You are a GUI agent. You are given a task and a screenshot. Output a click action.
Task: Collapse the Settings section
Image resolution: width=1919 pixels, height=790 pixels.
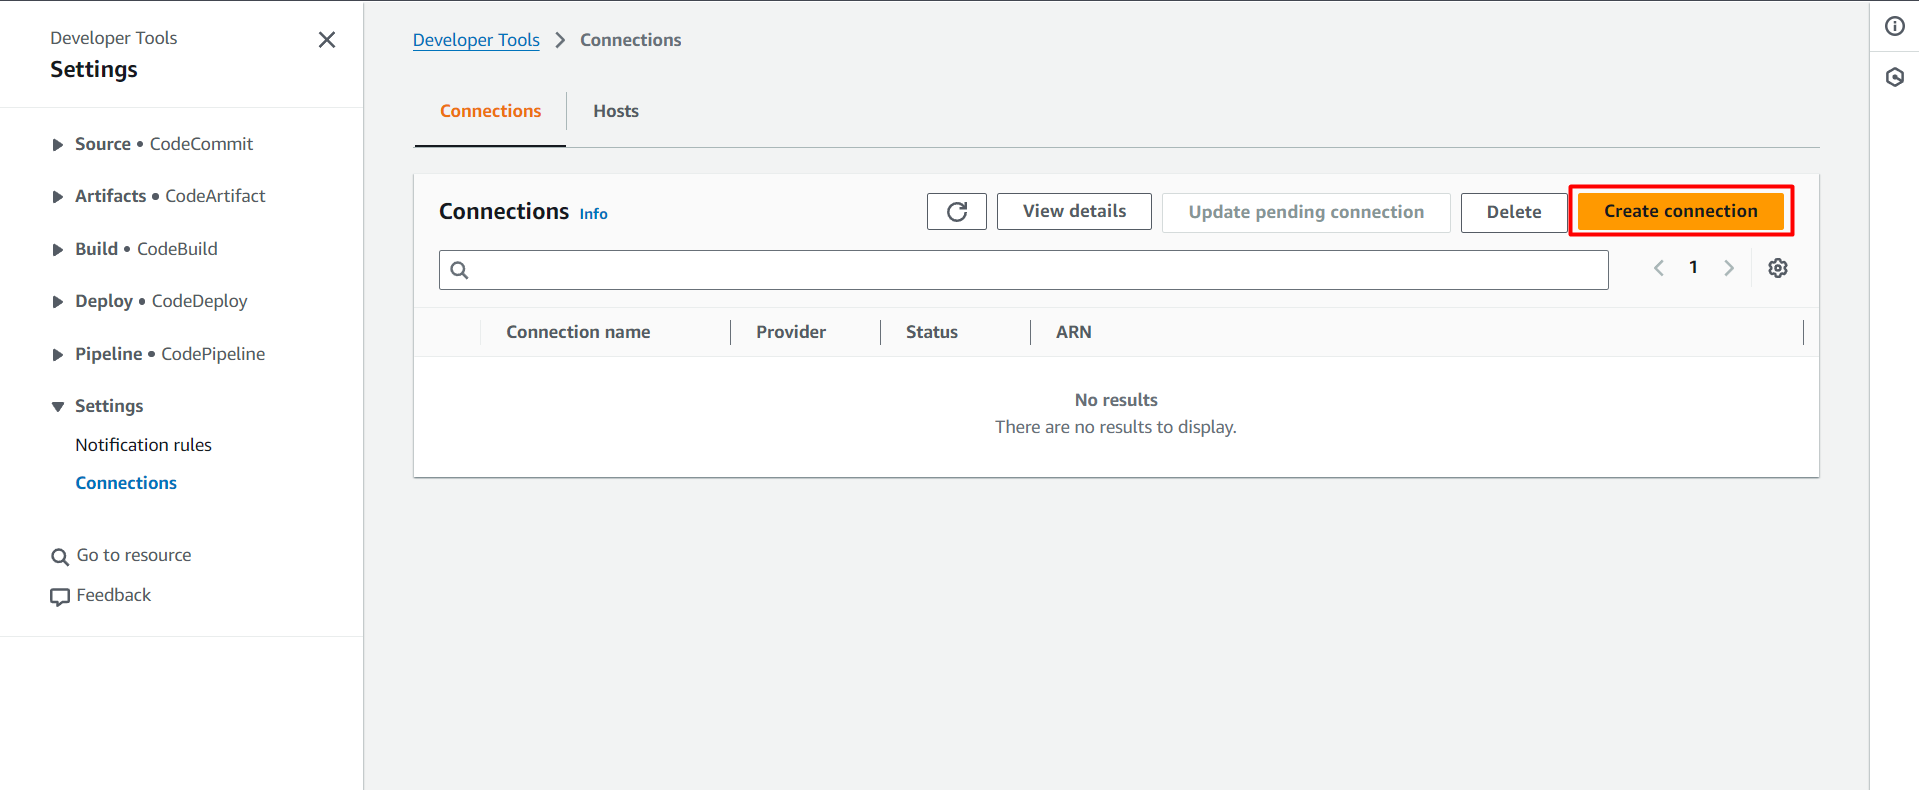pos(58,407)
